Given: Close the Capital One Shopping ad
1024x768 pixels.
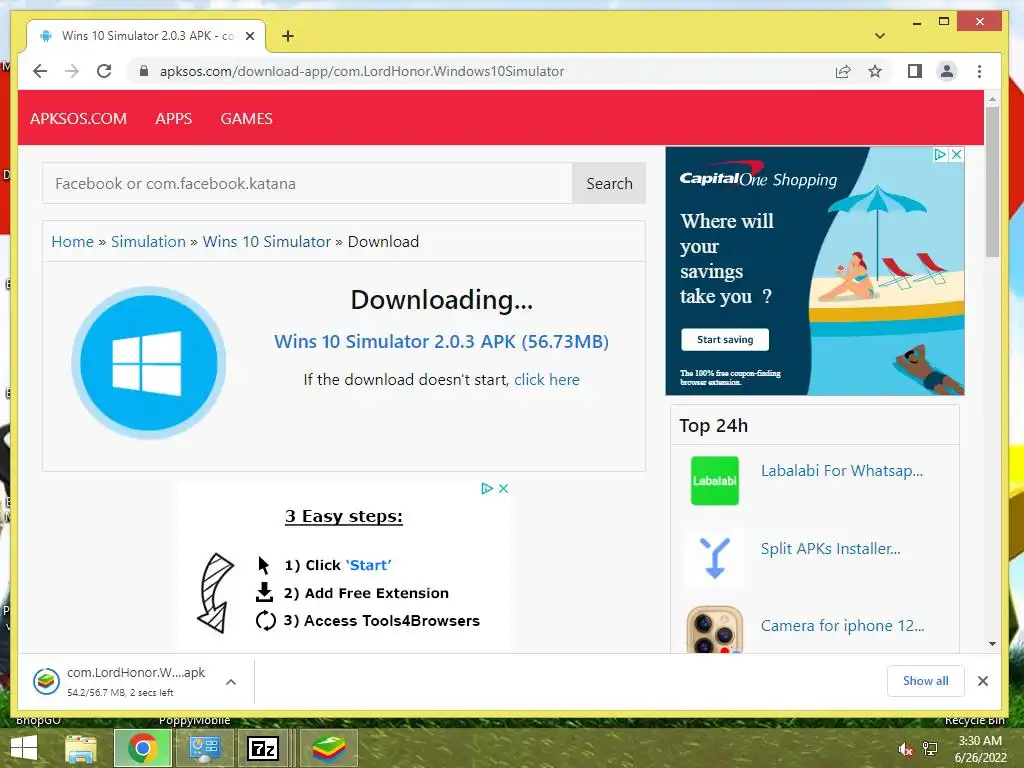Looking at the screenshot, I should click(x=957, y=155).
